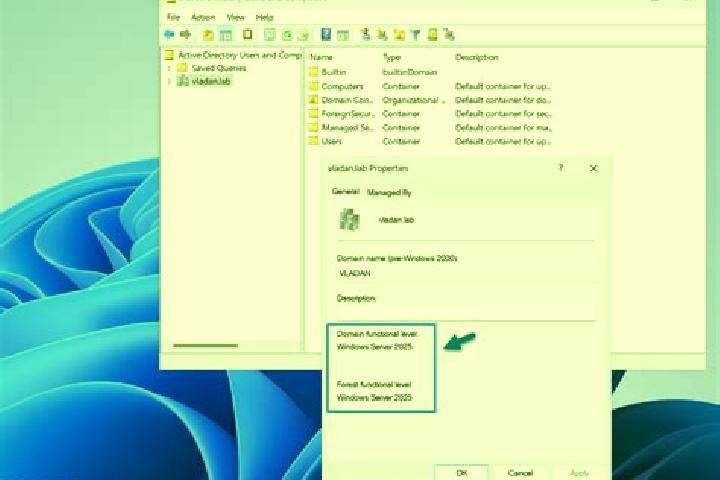Switch to the Managed By tab

tap(389, 192)
